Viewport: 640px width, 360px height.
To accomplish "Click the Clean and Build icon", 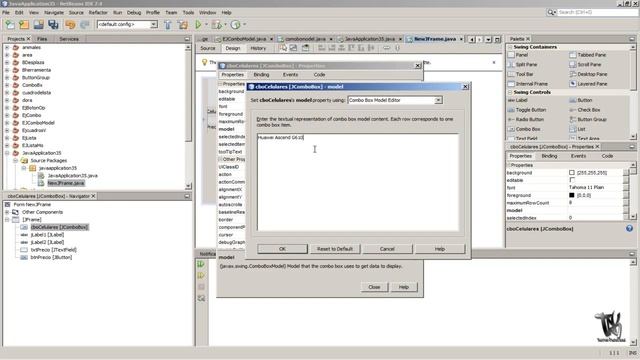I will (x=183, y=24).
